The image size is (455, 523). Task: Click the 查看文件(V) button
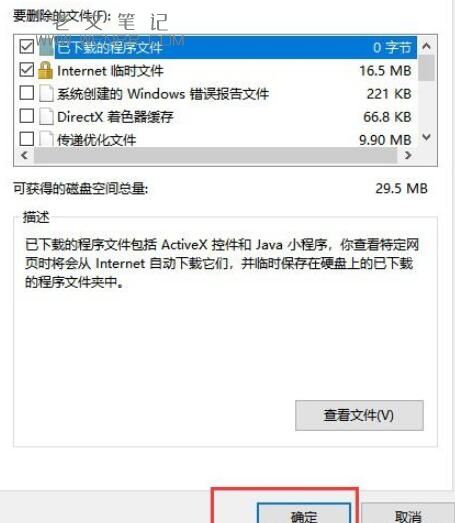359,415
